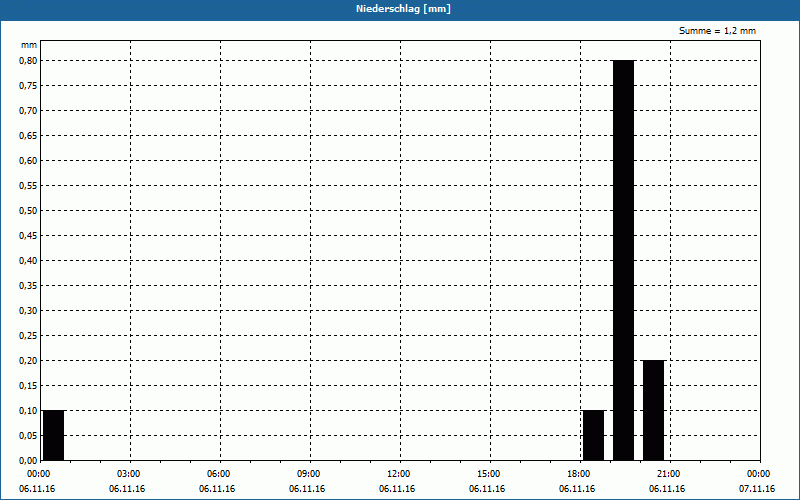Click the 0,20 bar before 21:00

pos(654,410)
